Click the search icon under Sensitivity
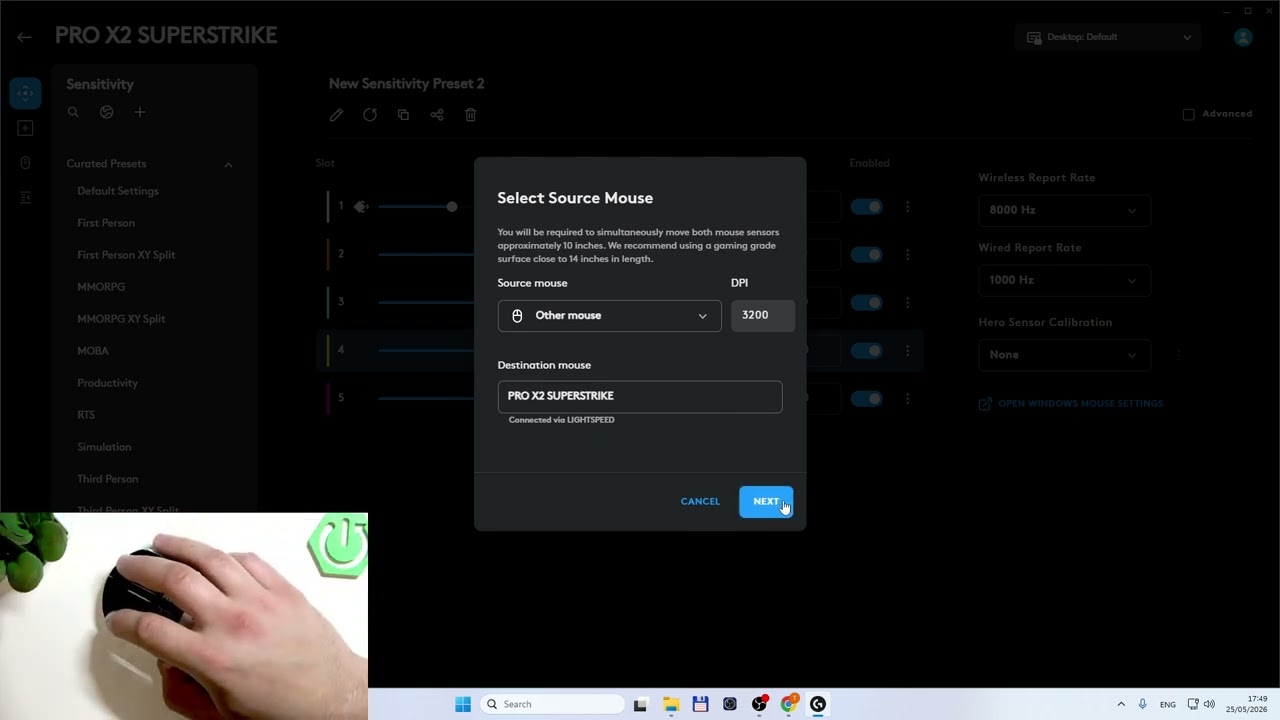The width and height of the screenshot is (1280, 720). click(73, 112)
